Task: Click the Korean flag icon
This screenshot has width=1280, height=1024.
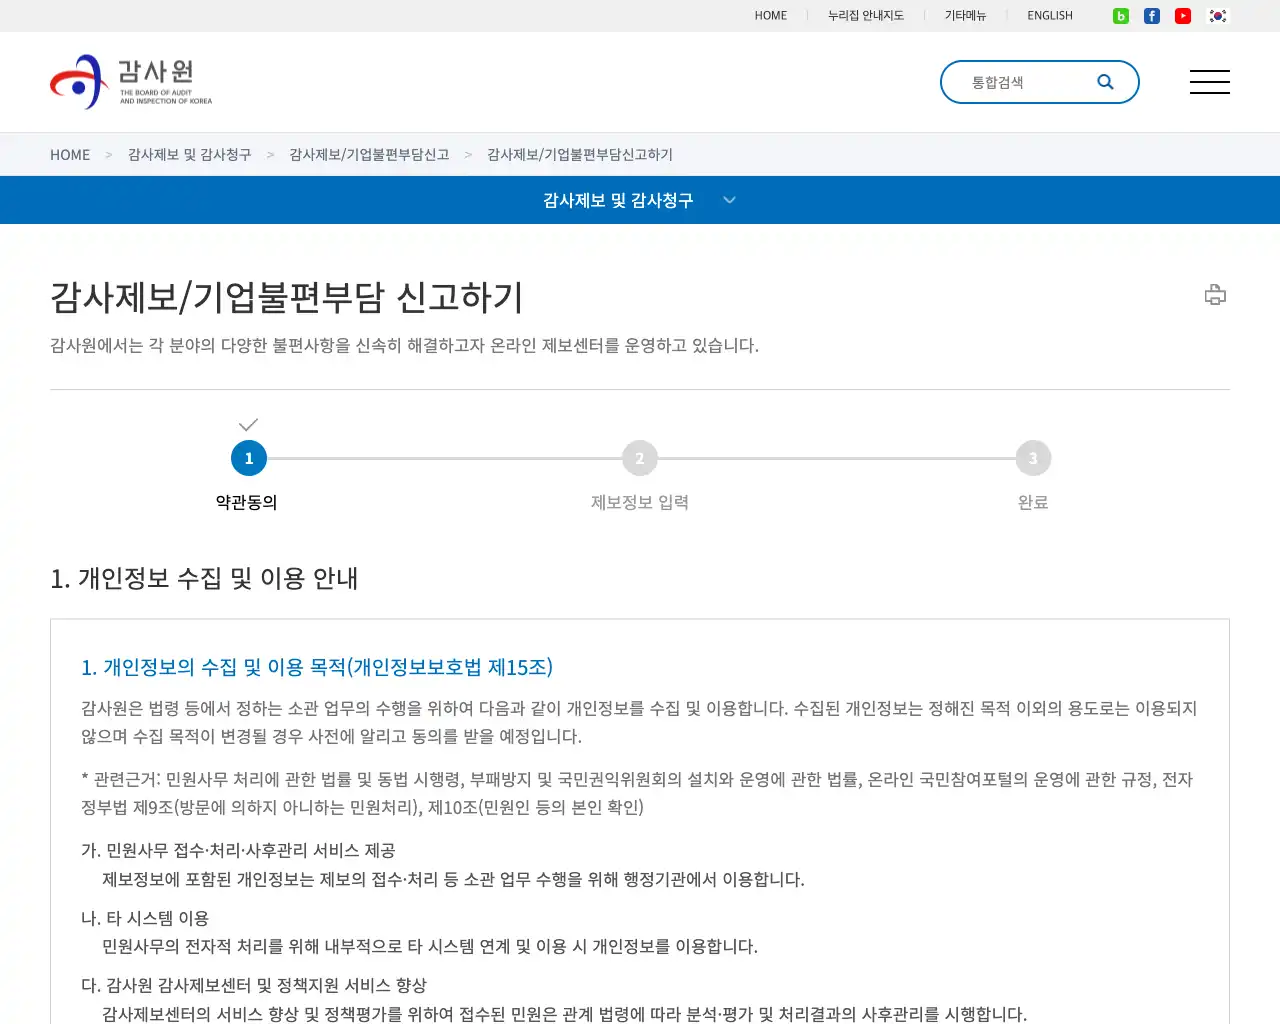Action: (x=1218, y=16)
